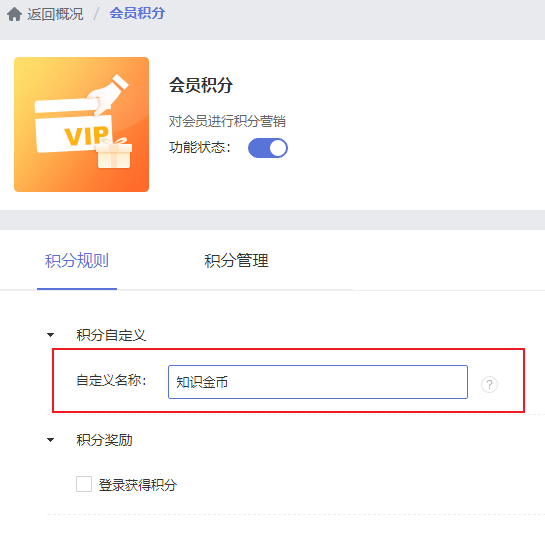Go back via 返回概况 link
545x543 pixels.
point(55,14)
